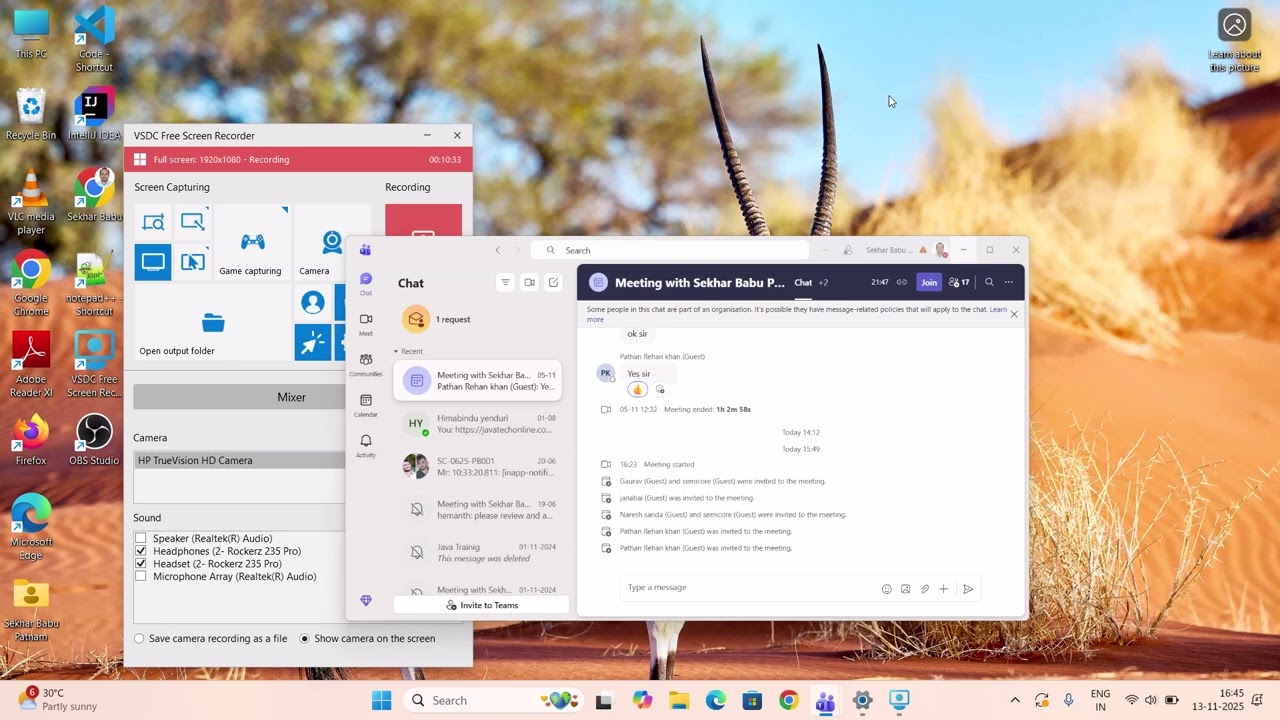The image size is (1280, 720).
Task: Uncheck Headphones (2- Rockerz 235 Pro)
Action: coord(141,551)
